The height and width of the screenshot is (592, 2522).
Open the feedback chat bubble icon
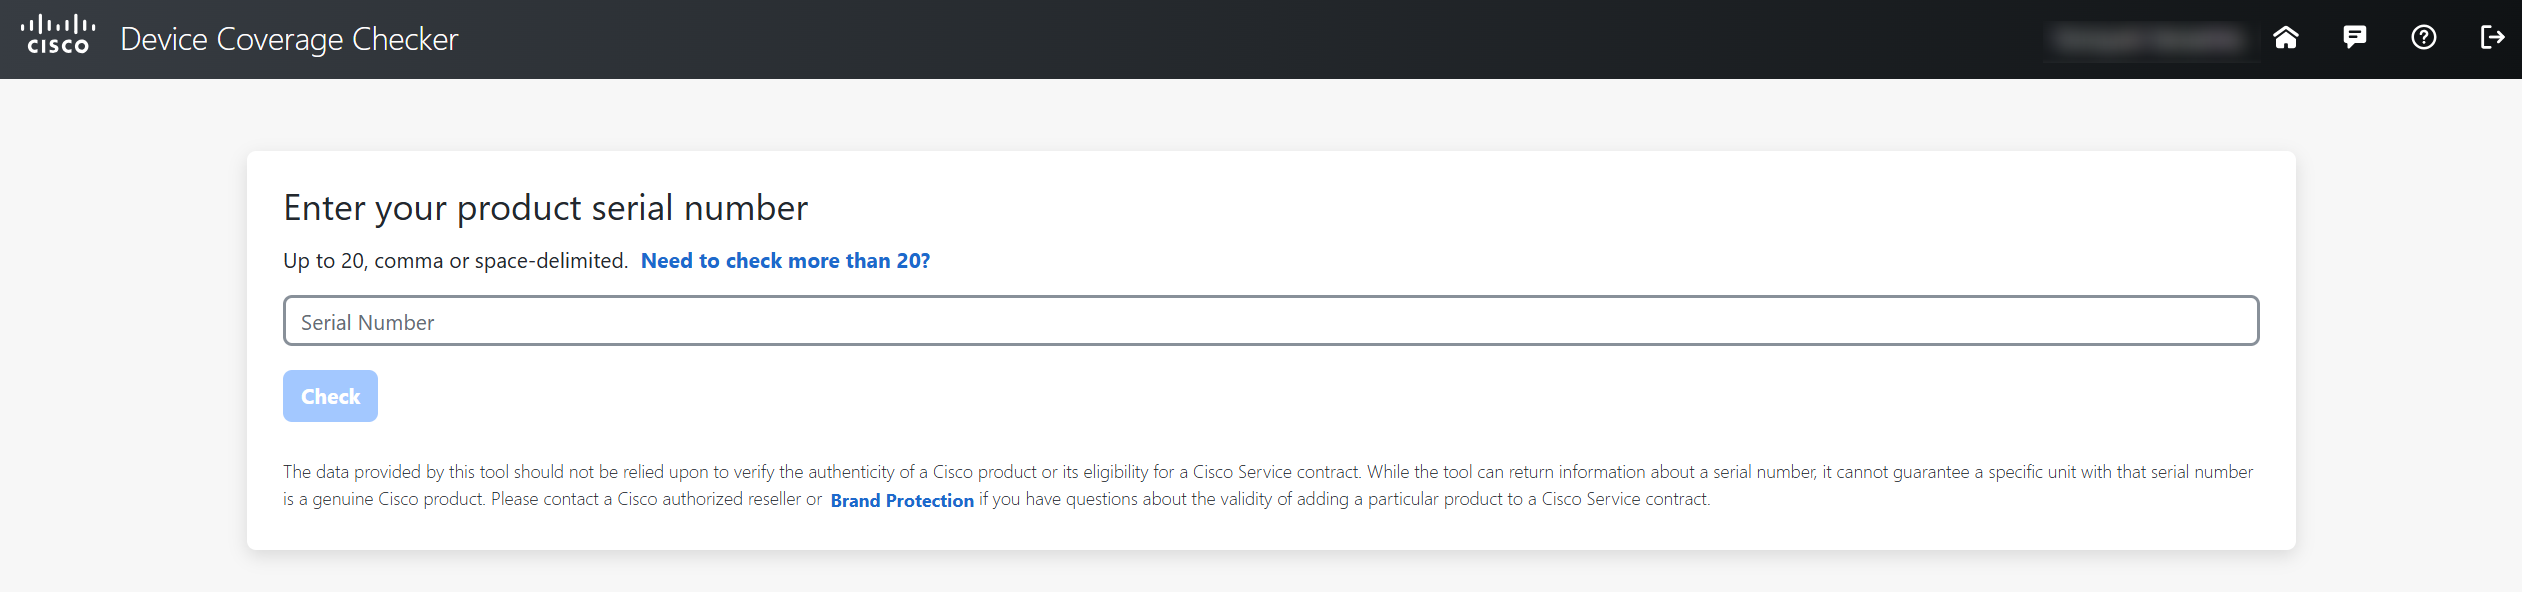pyautogui.click(x=2354, y=38)
